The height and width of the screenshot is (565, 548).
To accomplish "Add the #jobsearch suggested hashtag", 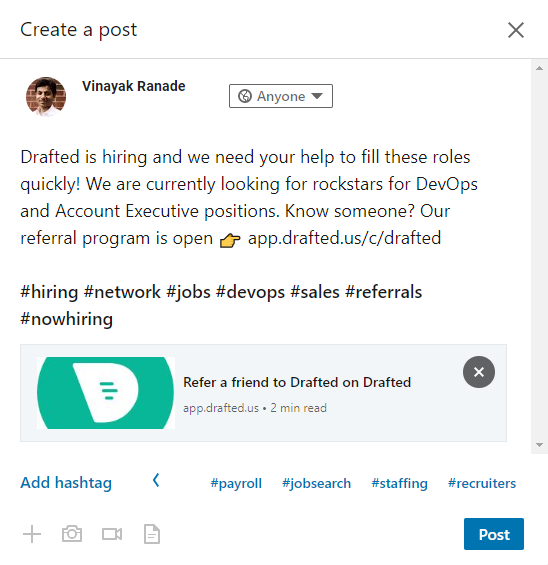I will (316, 483).
